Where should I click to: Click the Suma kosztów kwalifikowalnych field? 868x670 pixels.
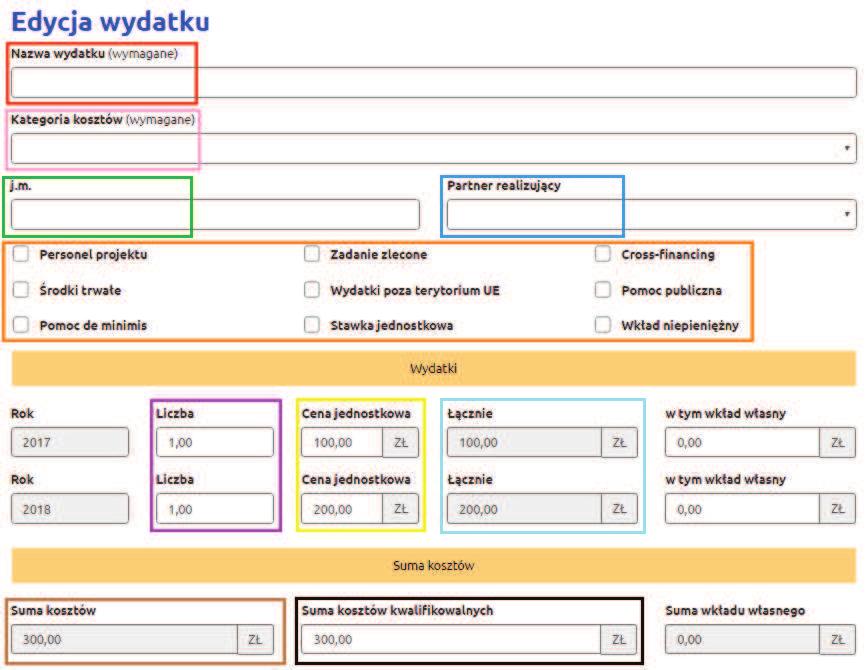click(x=451, y=640)
